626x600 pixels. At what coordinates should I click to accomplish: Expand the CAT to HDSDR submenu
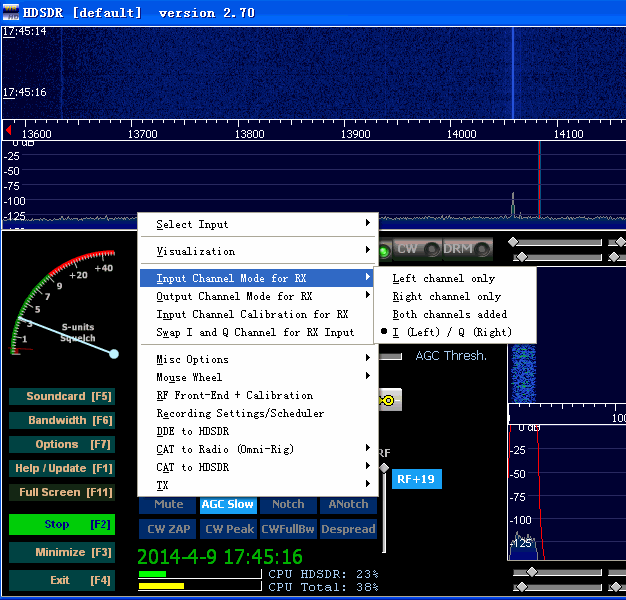pyautogui.click(x=258, y=467)
